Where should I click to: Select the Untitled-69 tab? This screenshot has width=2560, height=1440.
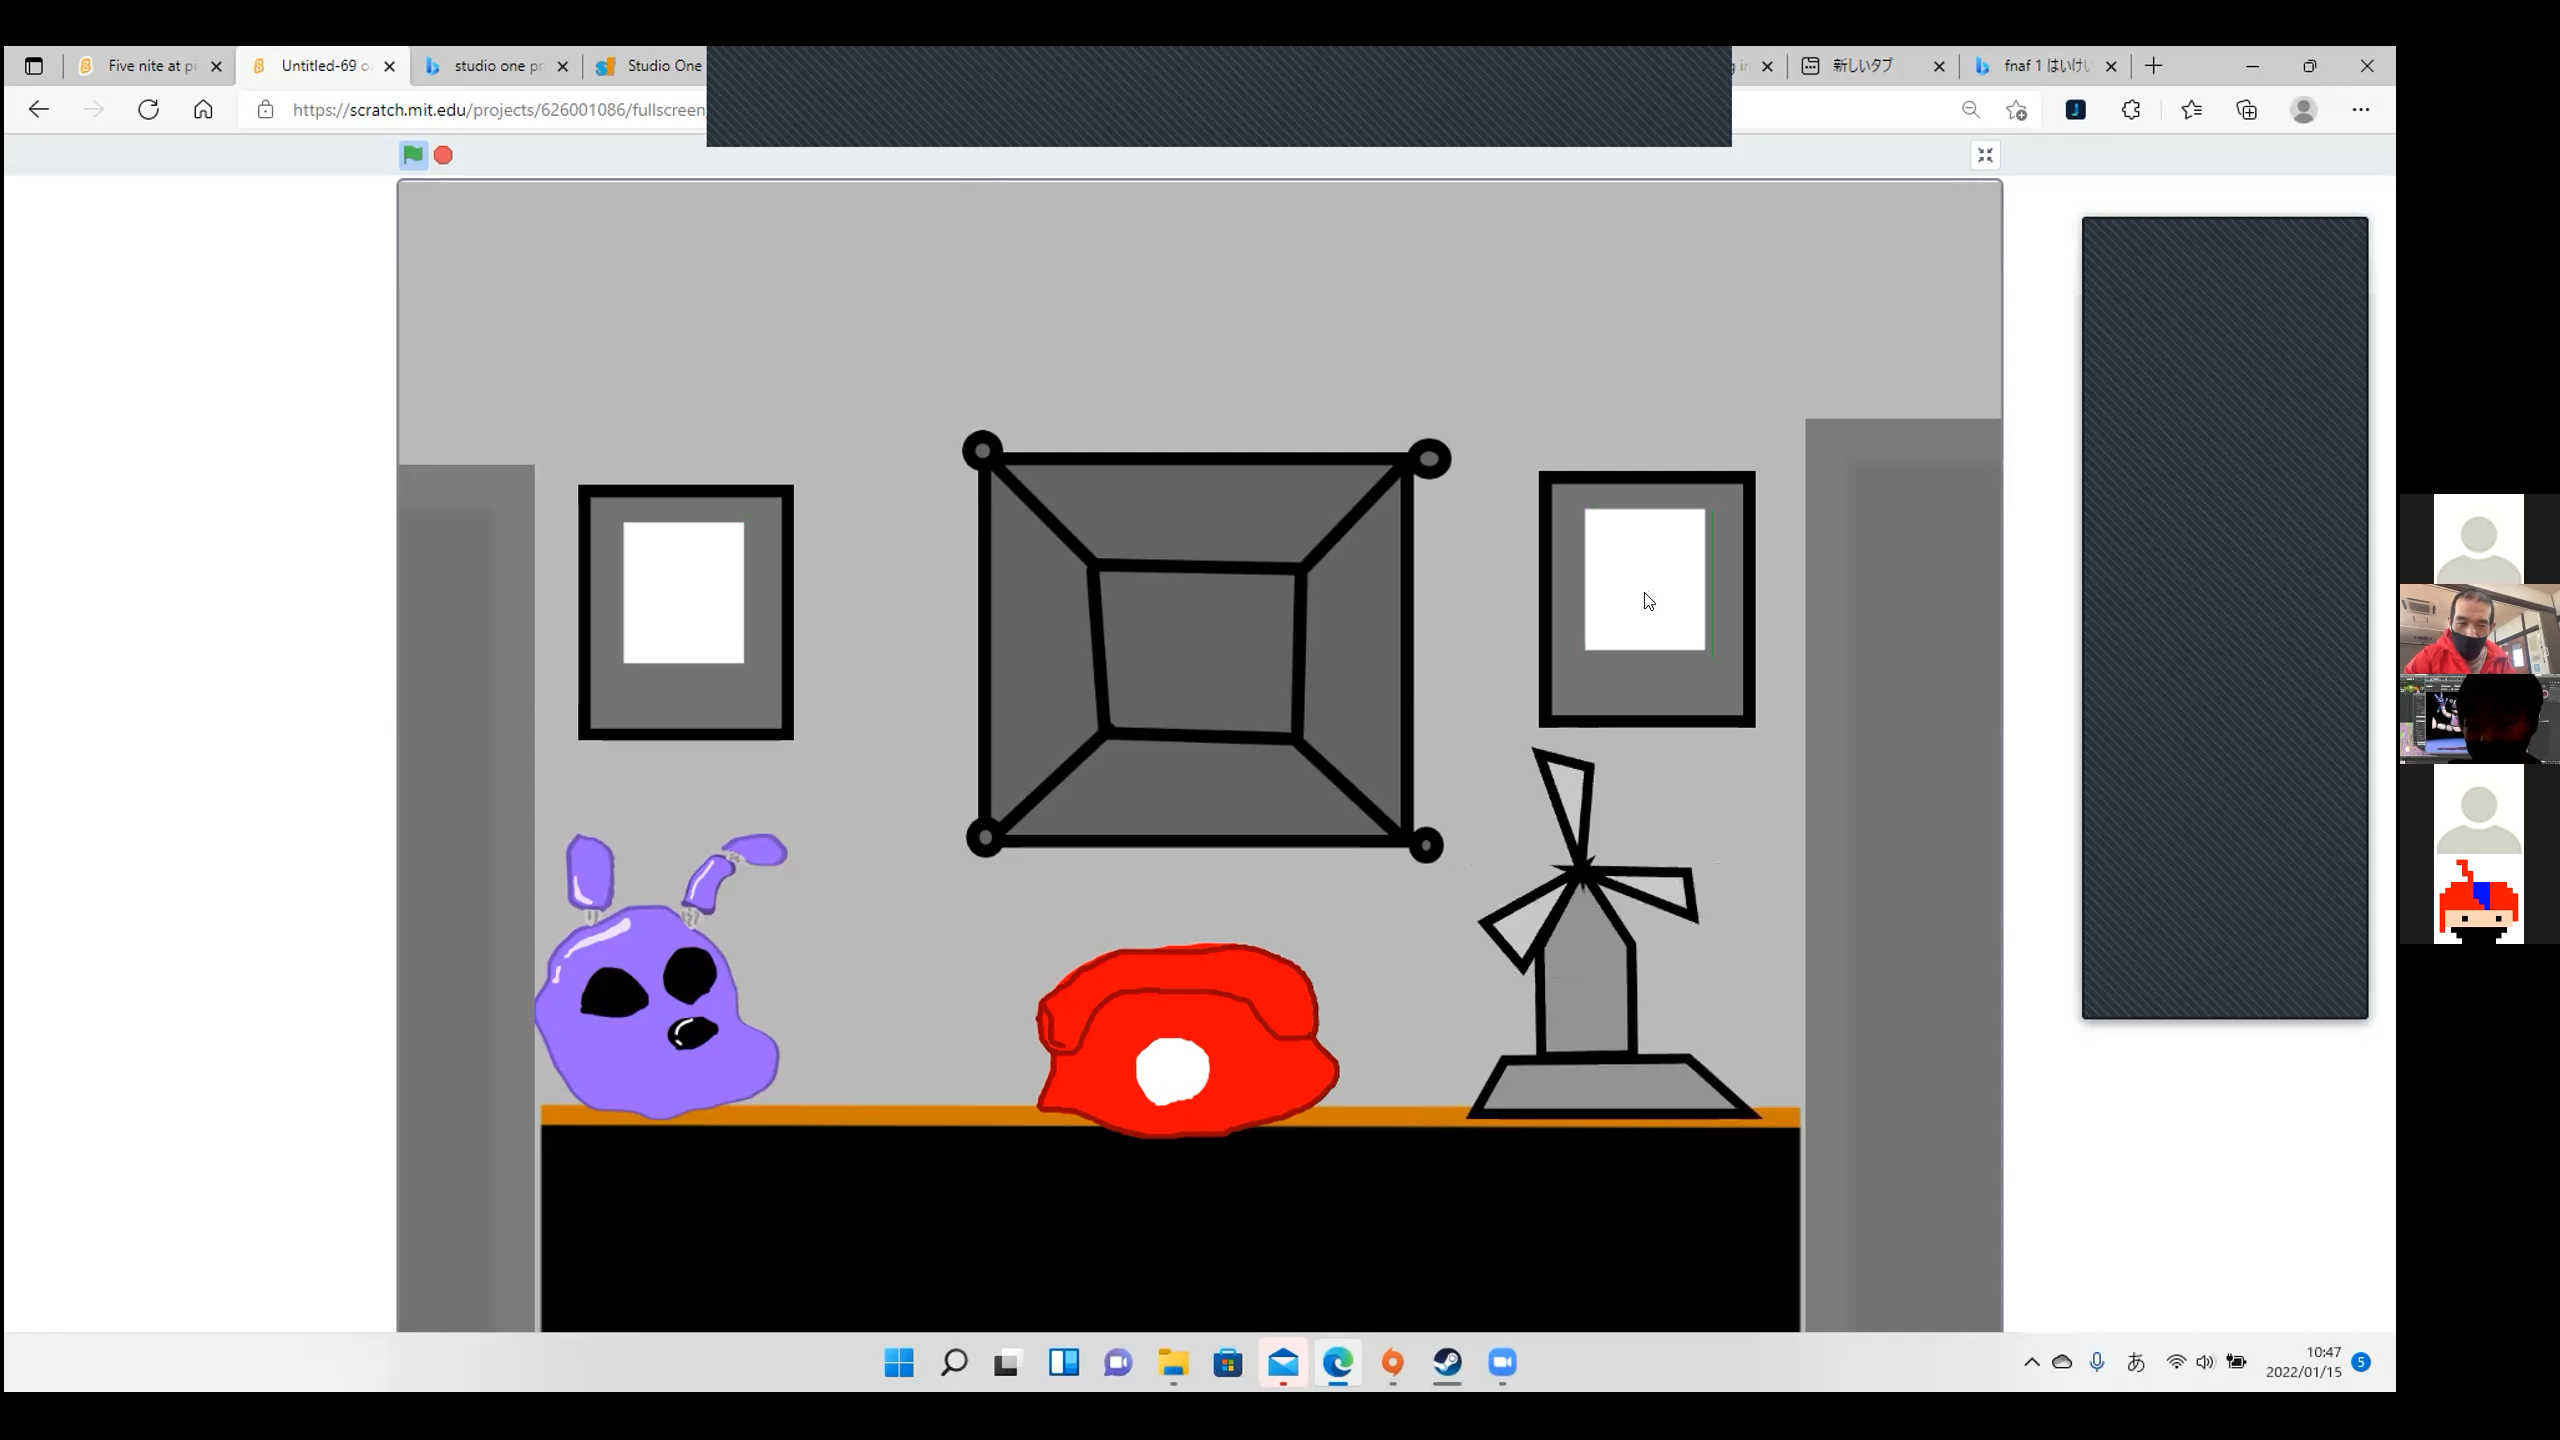[322, 66]
